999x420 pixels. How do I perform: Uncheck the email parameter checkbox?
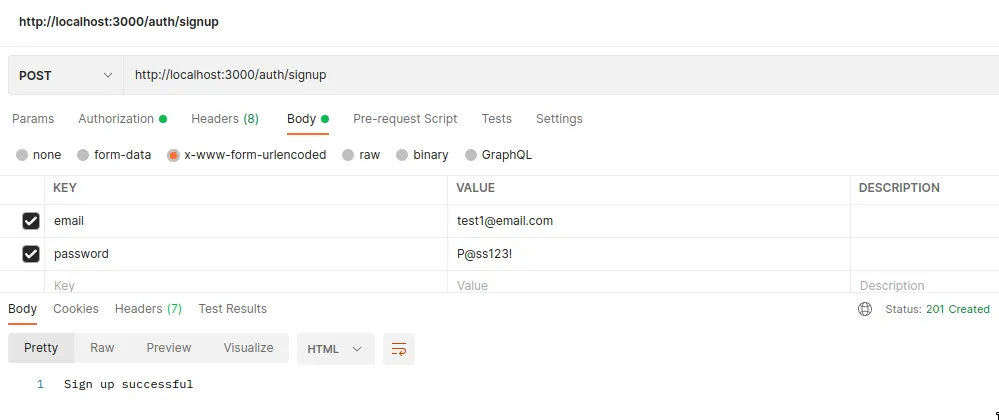click(31, 221)
